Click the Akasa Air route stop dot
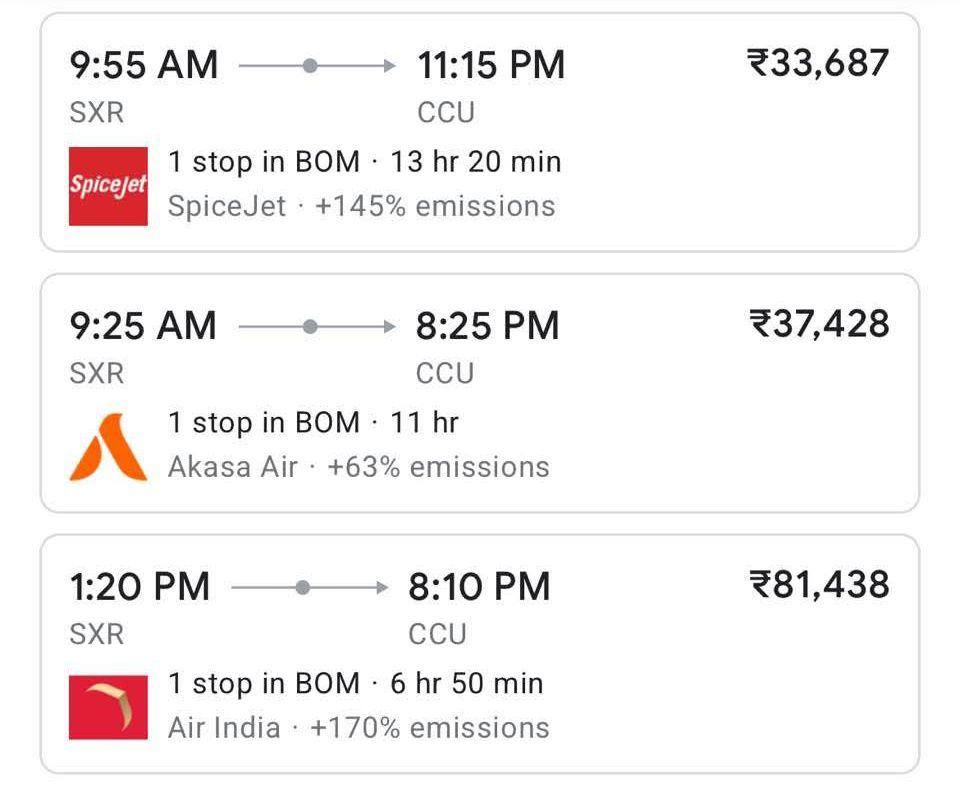The width and height of the screenshot is (959, 796). tap(310, 327)
